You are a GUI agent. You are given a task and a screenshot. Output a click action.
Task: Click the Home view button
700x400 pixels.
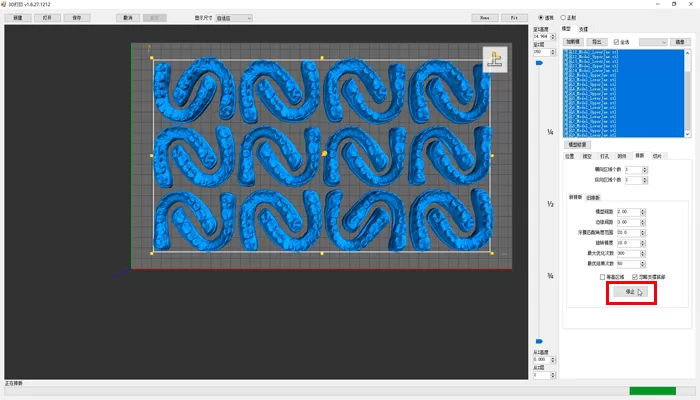pos(484,17)
